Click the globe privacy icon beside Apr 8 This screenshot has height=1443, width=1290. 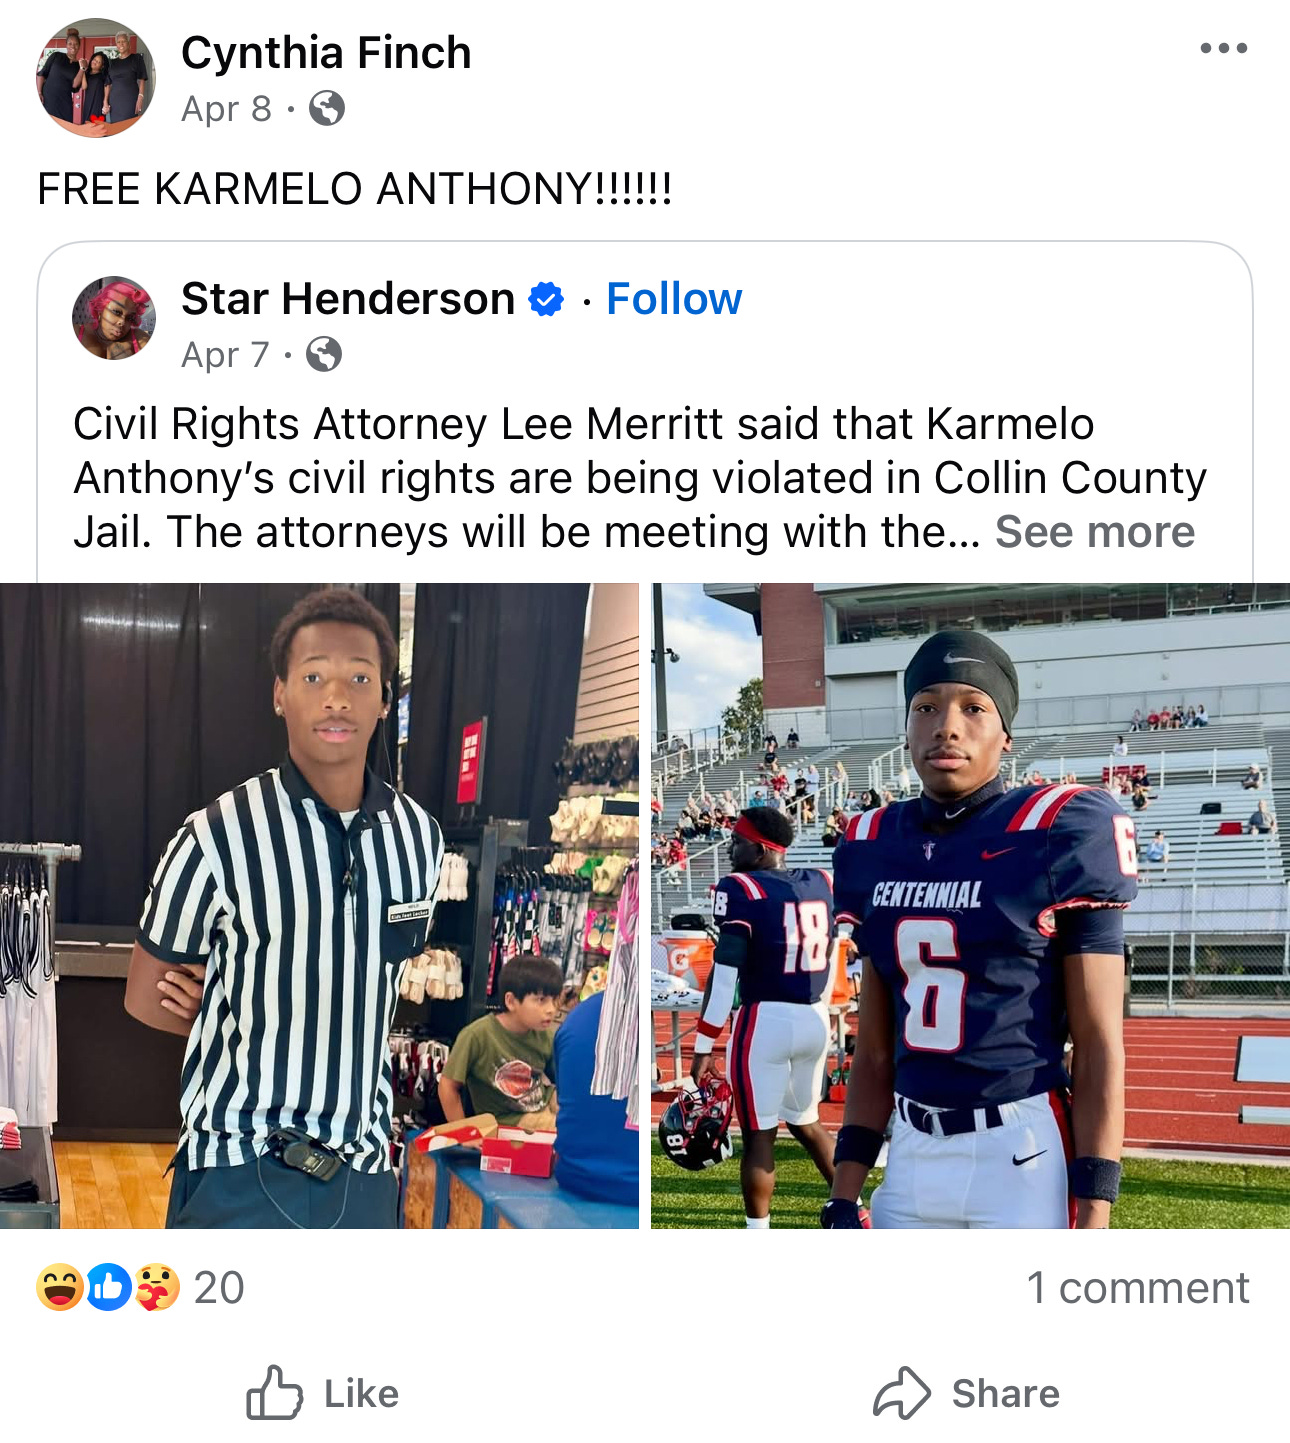pyautogui.click(x=327, y=108)
